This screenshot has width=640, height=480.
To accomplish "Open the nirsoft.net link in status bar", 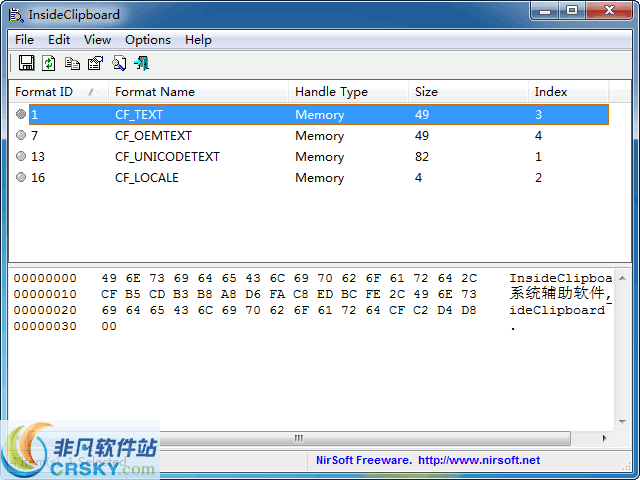I will pos(479,460).
